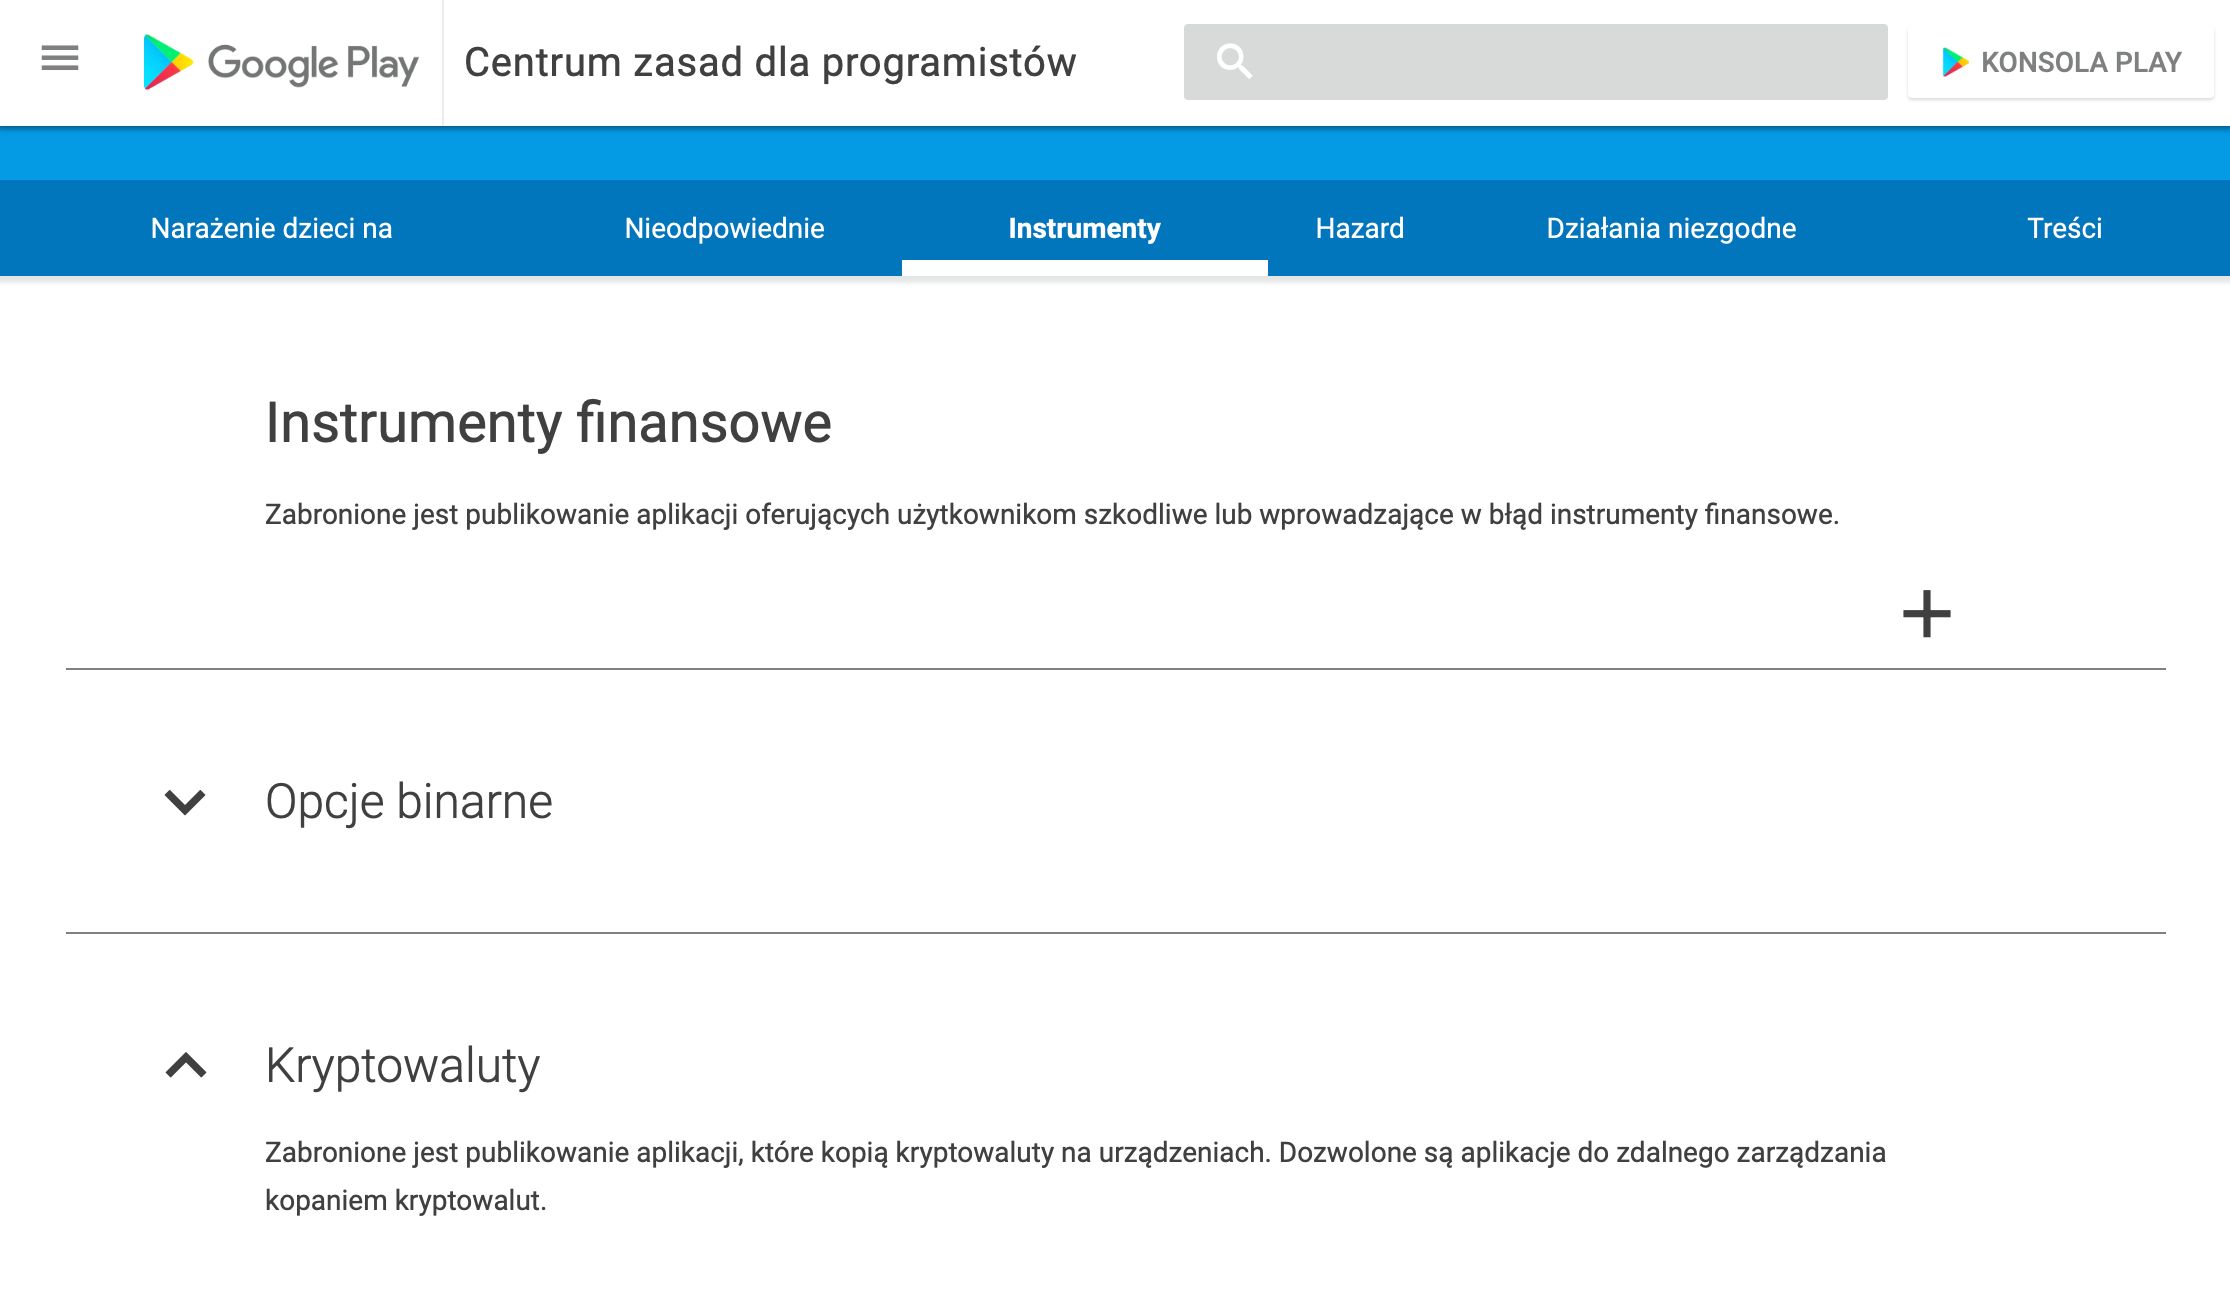Switch to the Nieodpowiednie tab
Image resolution: width=2230 pixels, height=1304 pixels.
pos(724,228)
